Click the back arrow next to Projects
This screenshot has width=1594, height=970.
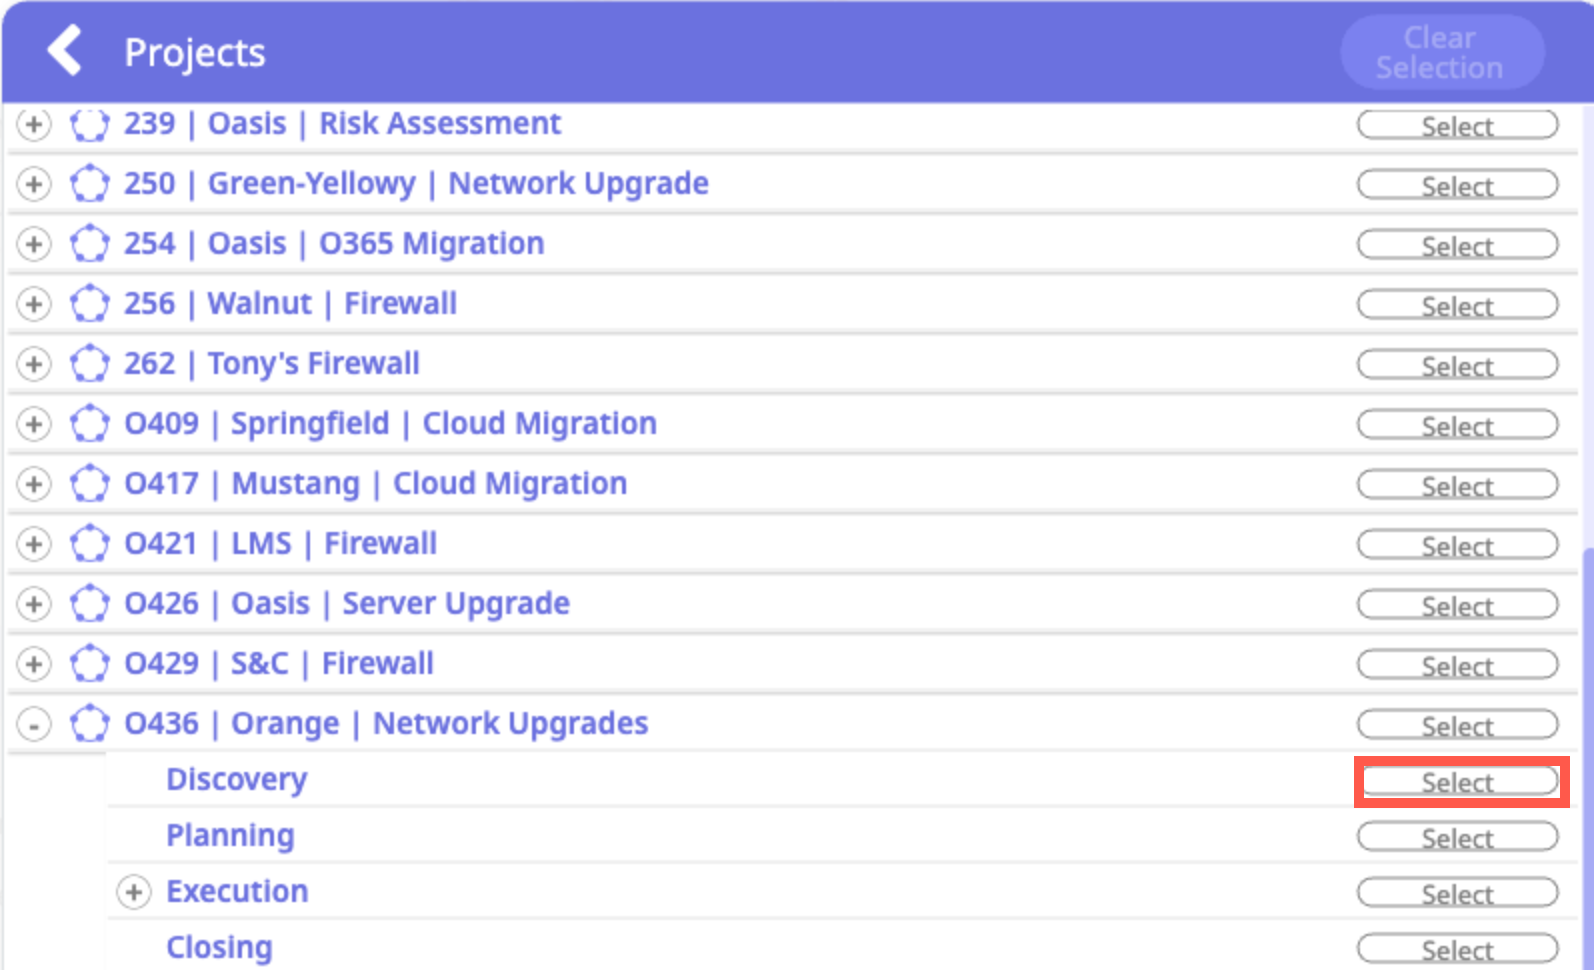tap(65, 51)
